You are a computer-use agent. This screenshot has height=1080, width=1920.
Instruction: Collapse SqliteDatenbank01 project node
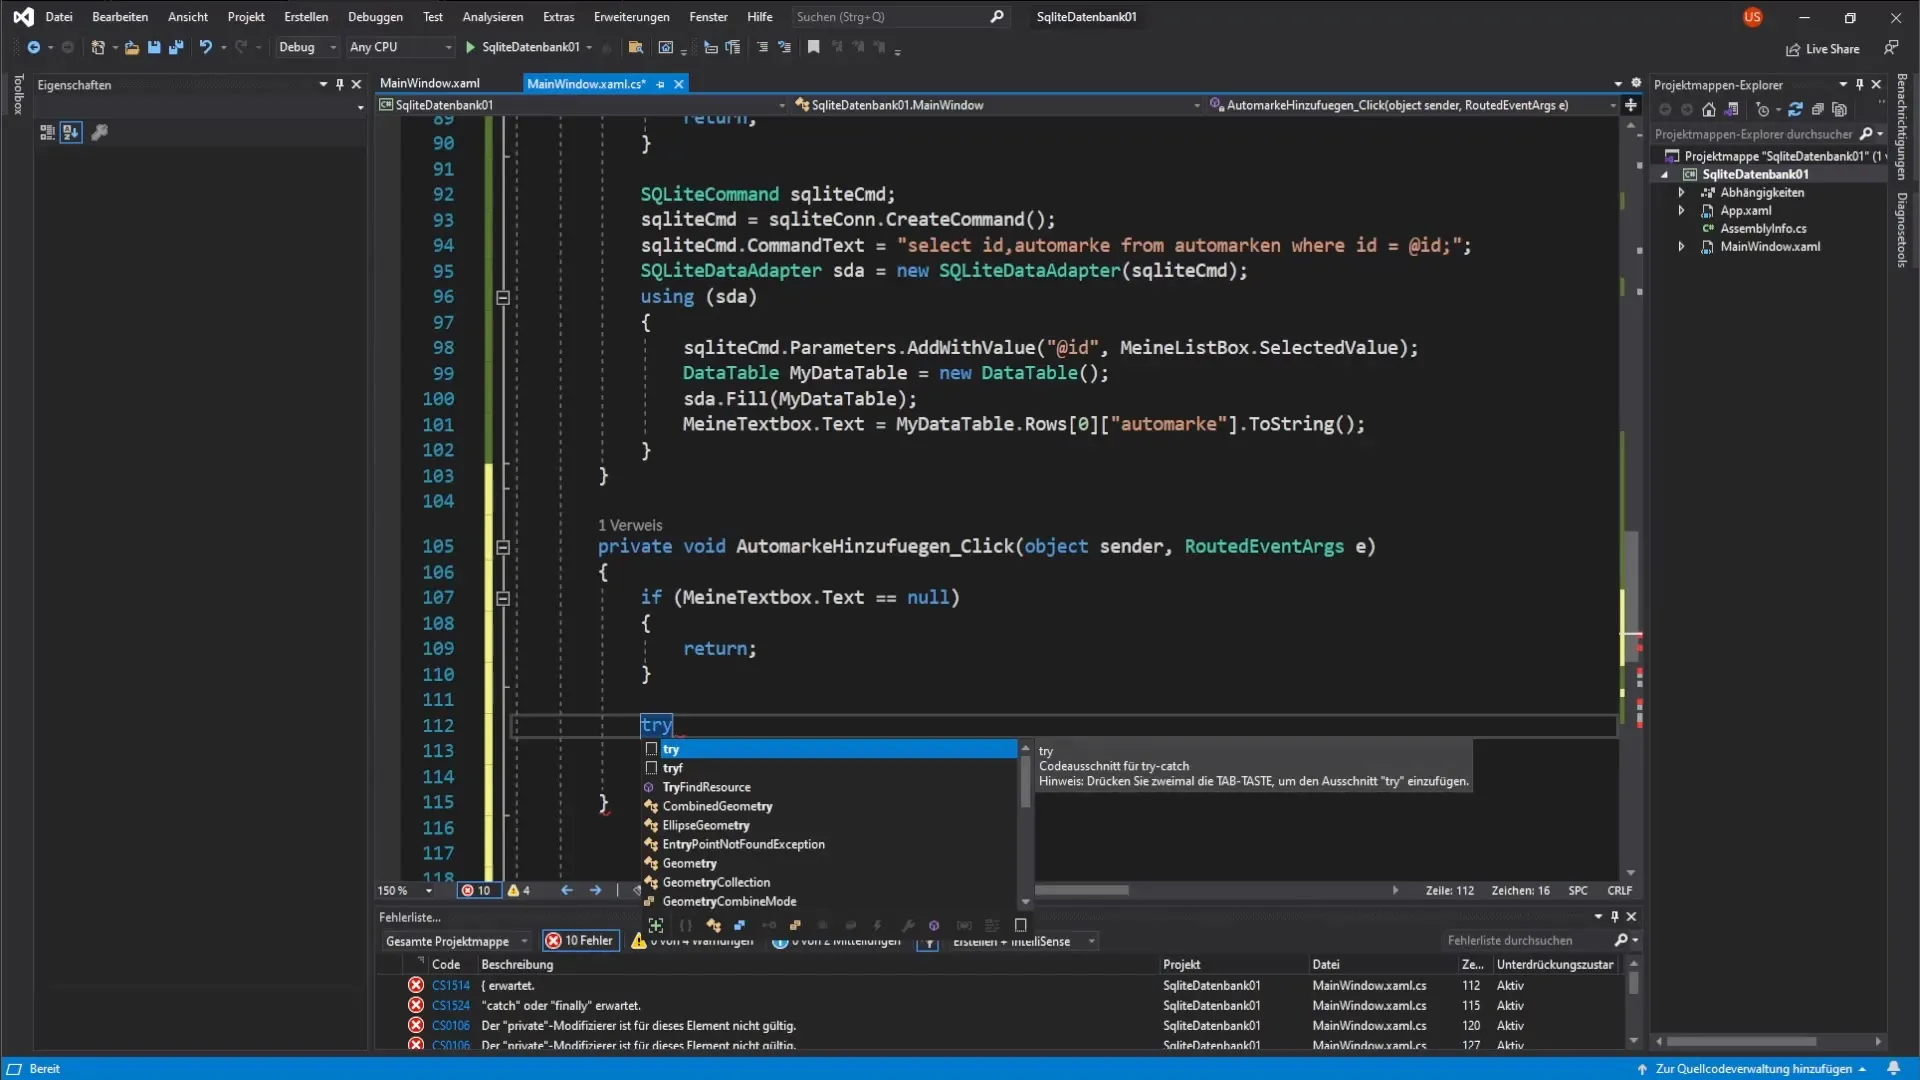pos(1665,175)
